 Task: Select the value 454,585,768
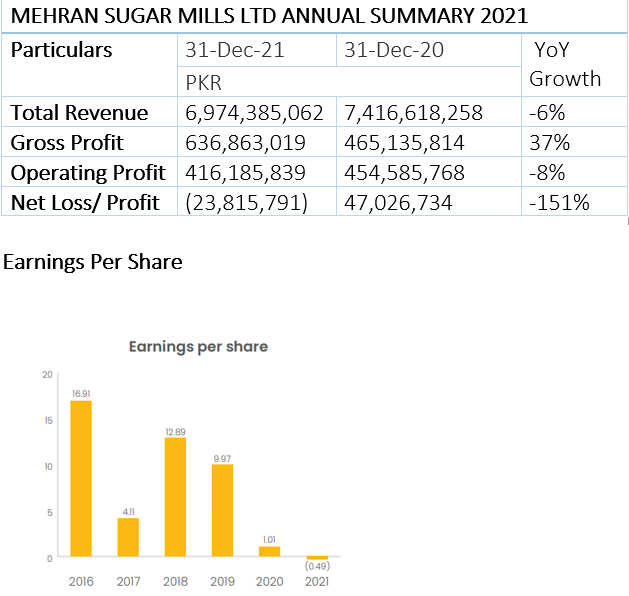click(x=404, y=172)
